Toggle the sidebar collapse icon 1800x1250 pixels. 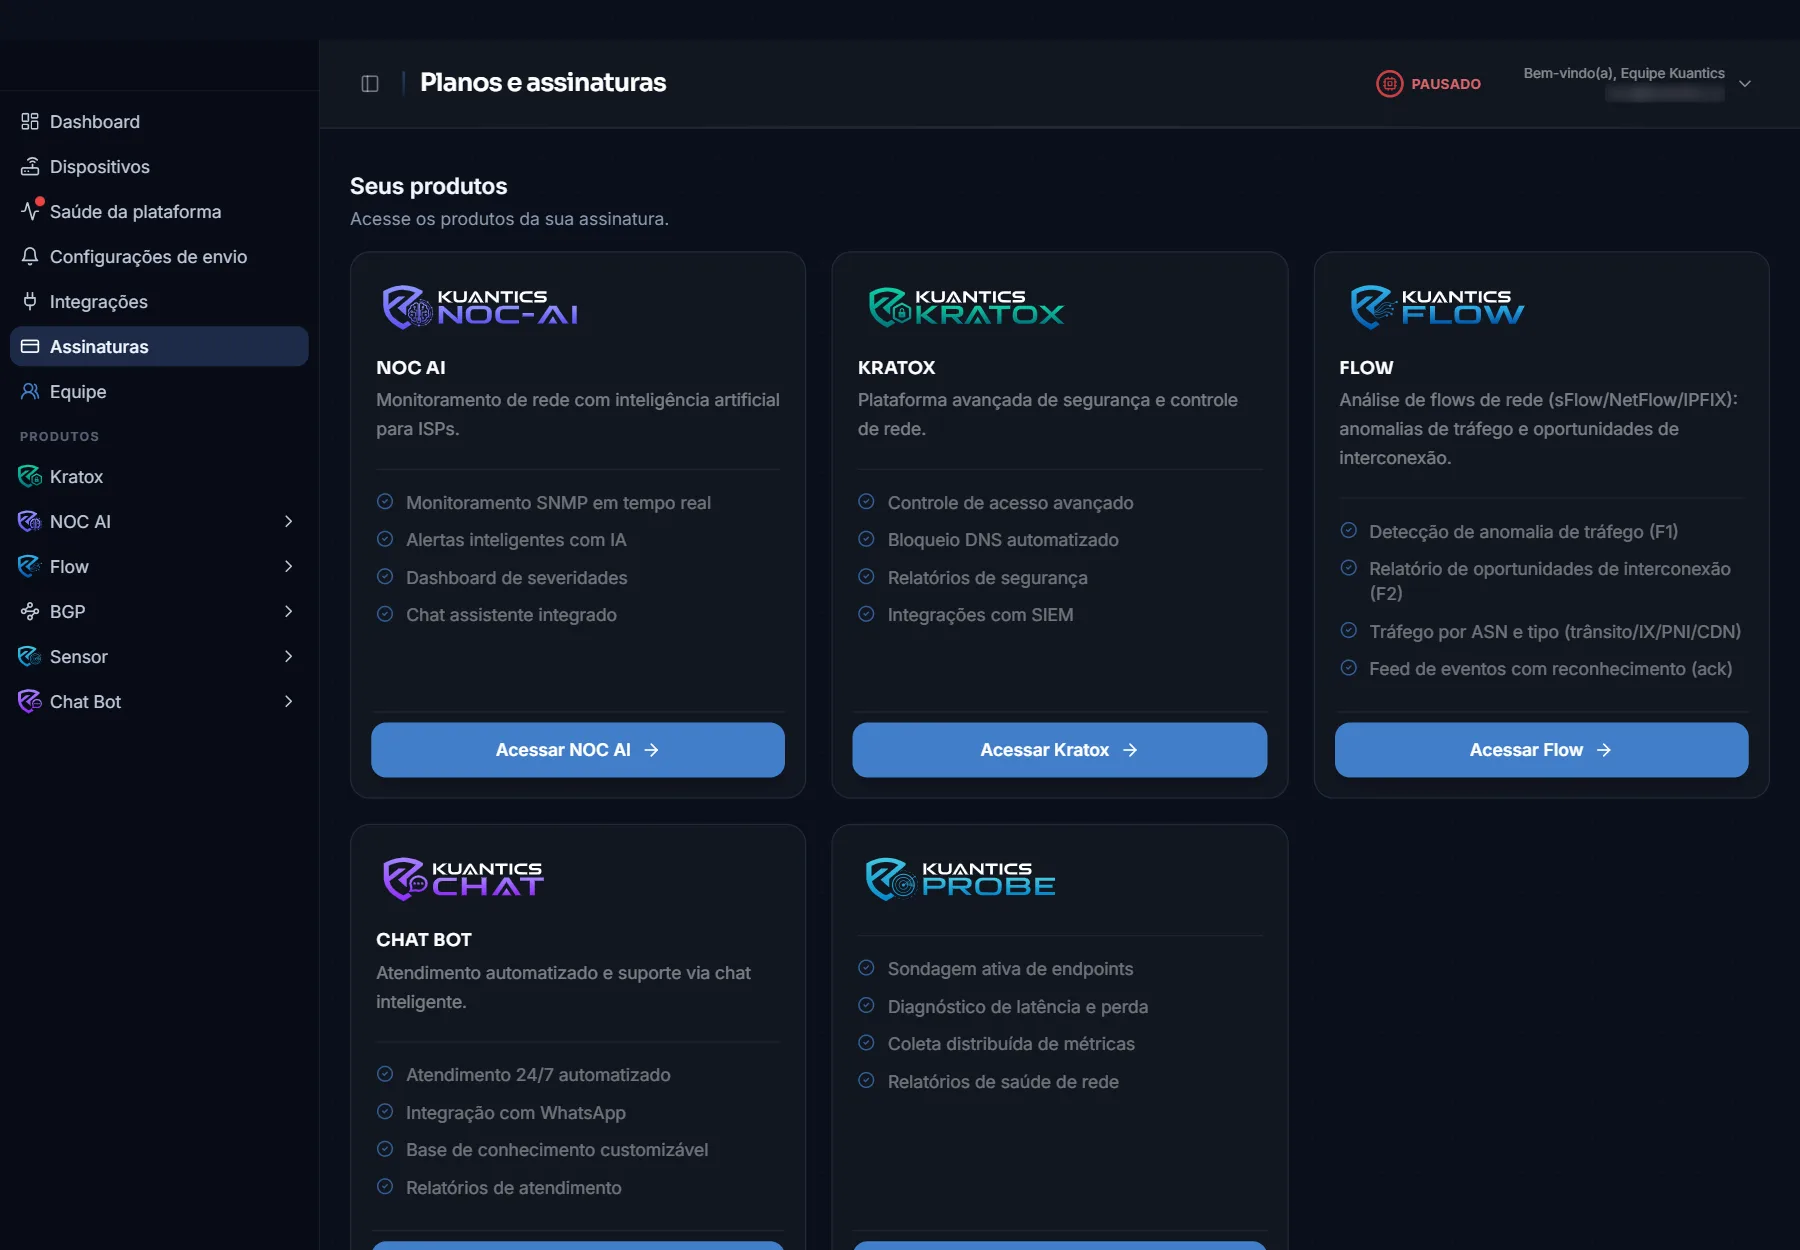click(370, 83)
